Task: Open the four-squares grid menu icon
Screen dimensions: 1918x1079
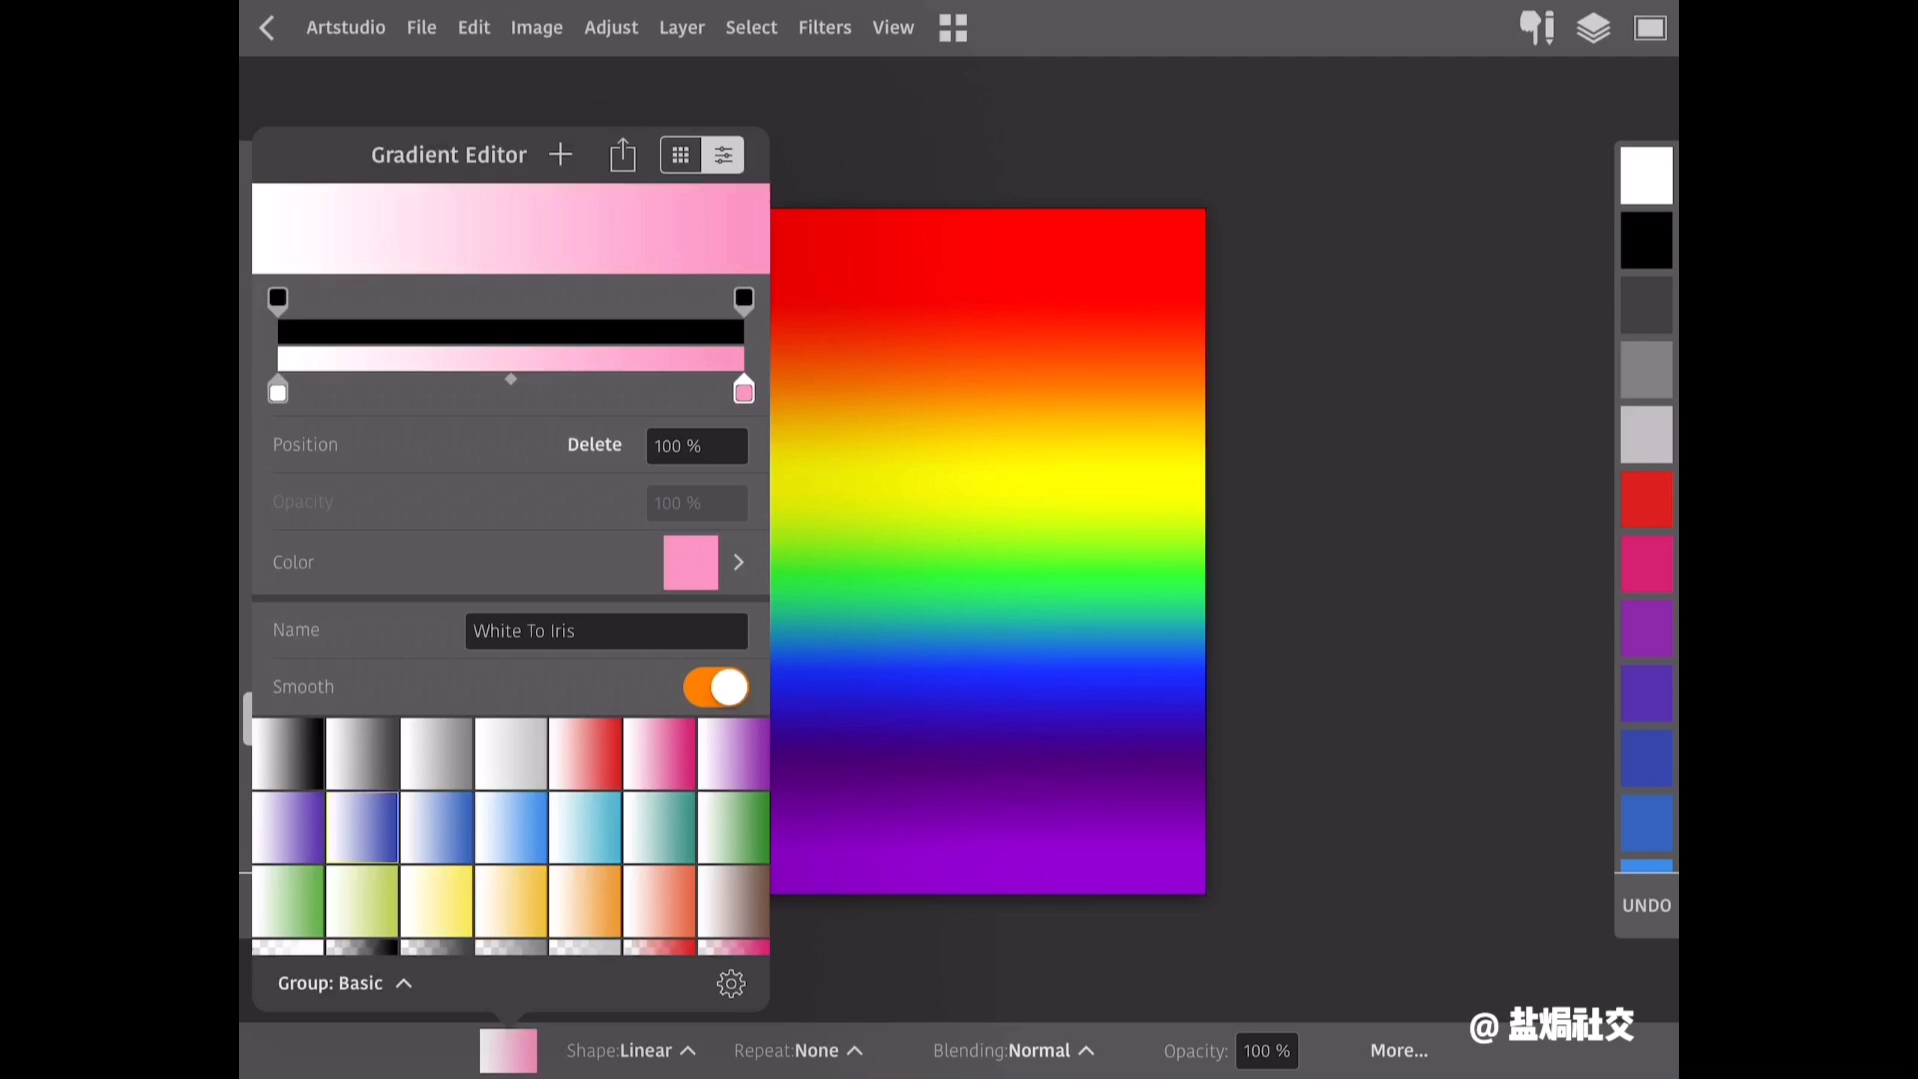Action: tap(953, 28)
